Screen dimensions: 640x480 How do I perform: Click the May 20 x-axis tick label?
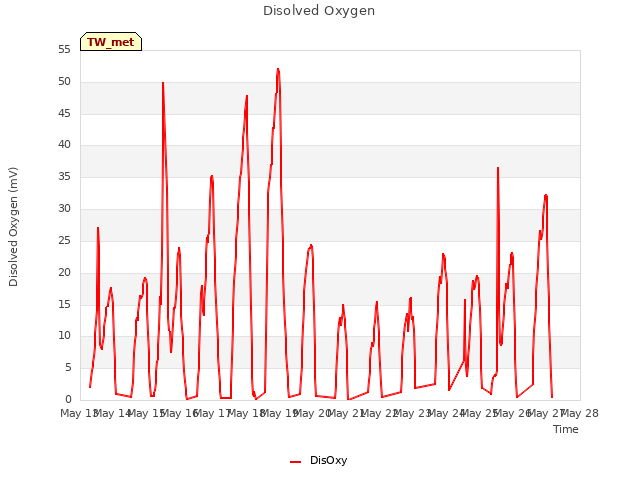(312, 414)
